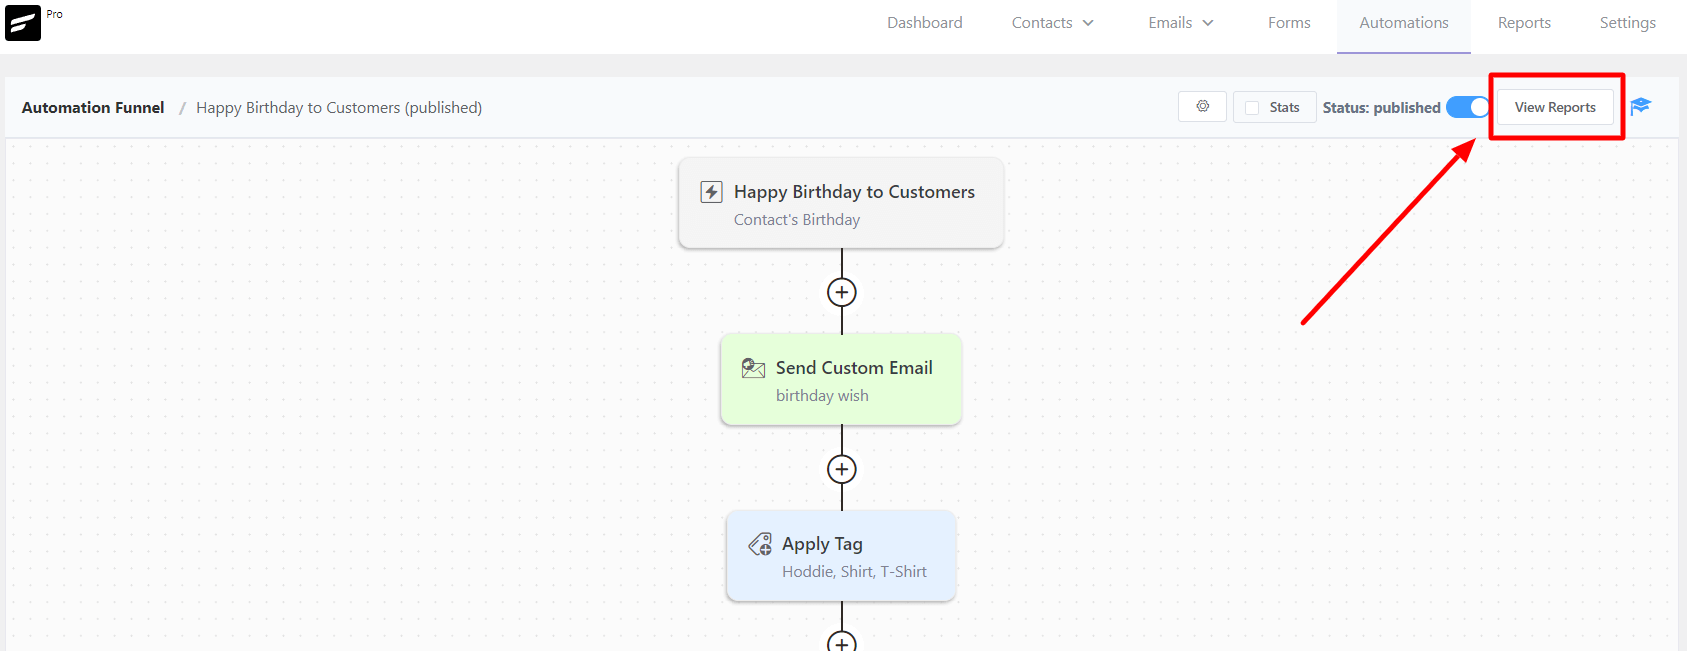
Task: Open the Settings menu
Action: coord(1628,23)
